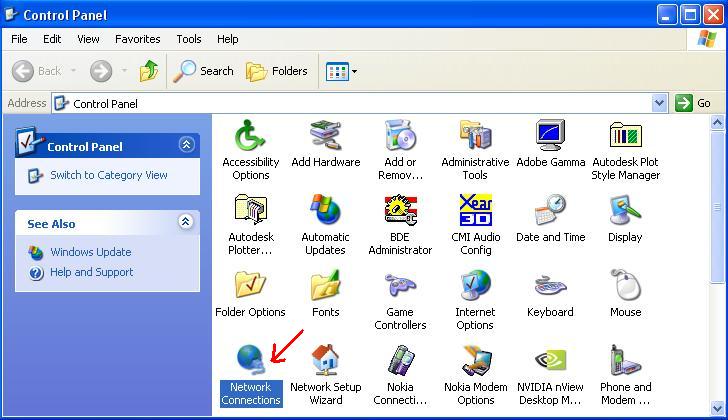Open the Network Connections icon
This screenshot has height=420, width=728.
[x=250, y=361]
